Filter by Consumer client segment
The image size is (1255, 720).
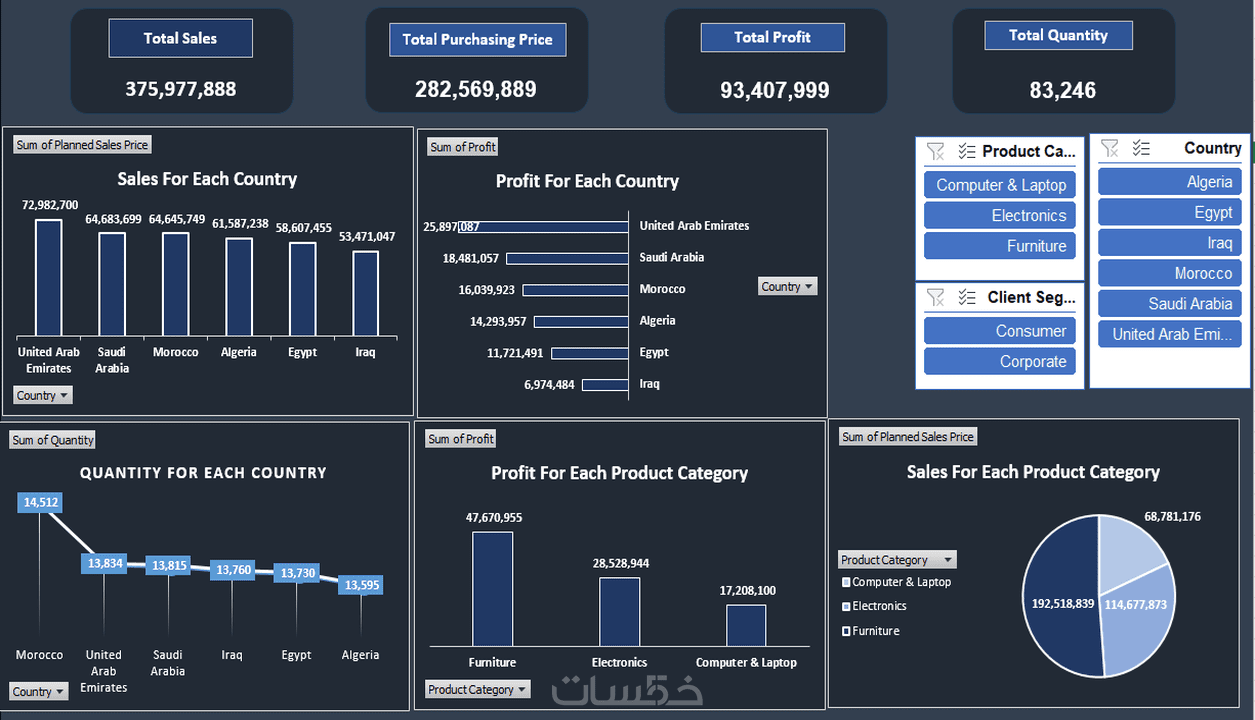[1000, 331]
